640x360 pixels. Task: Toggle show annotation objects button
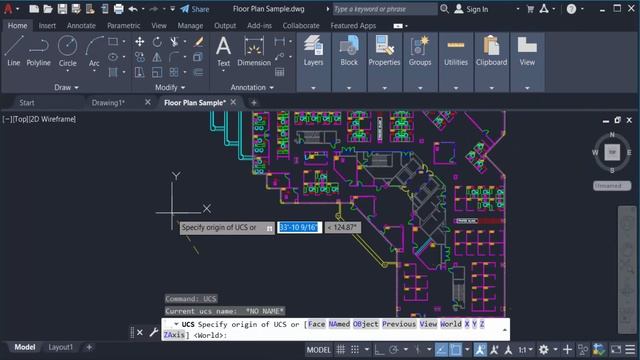coord(480,350)
